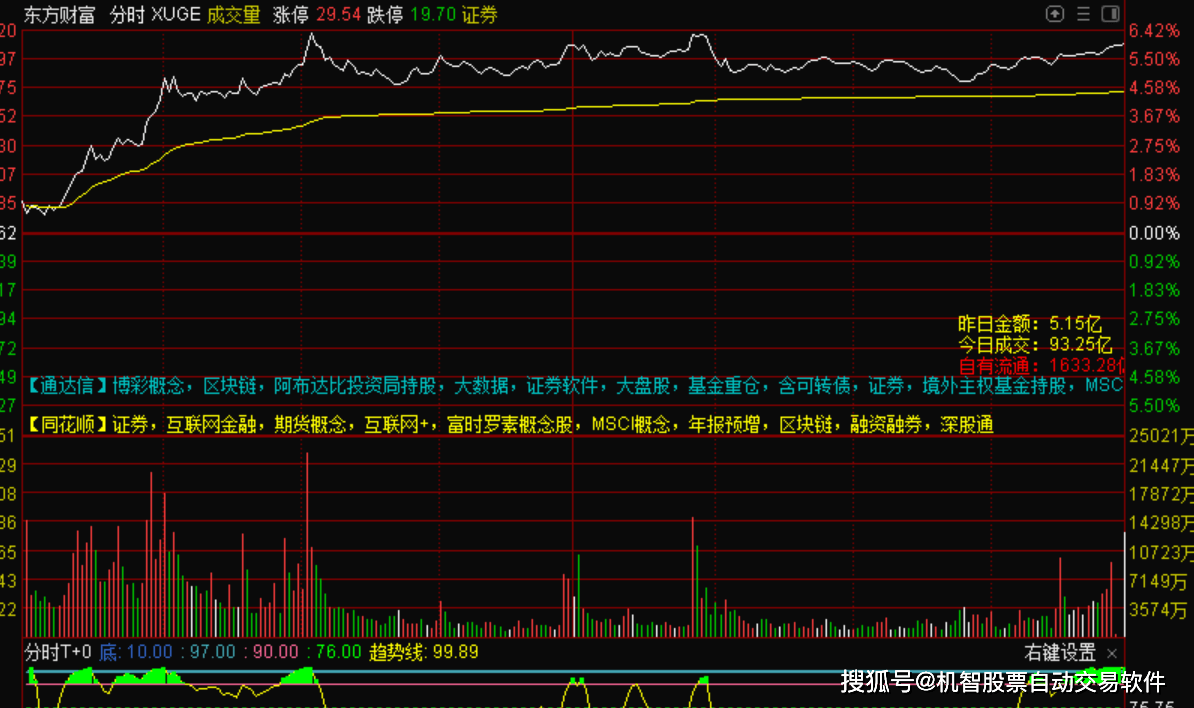1194x708 pixels.
Task: Click the 成交量 indicator label
Action: (233, 14)
